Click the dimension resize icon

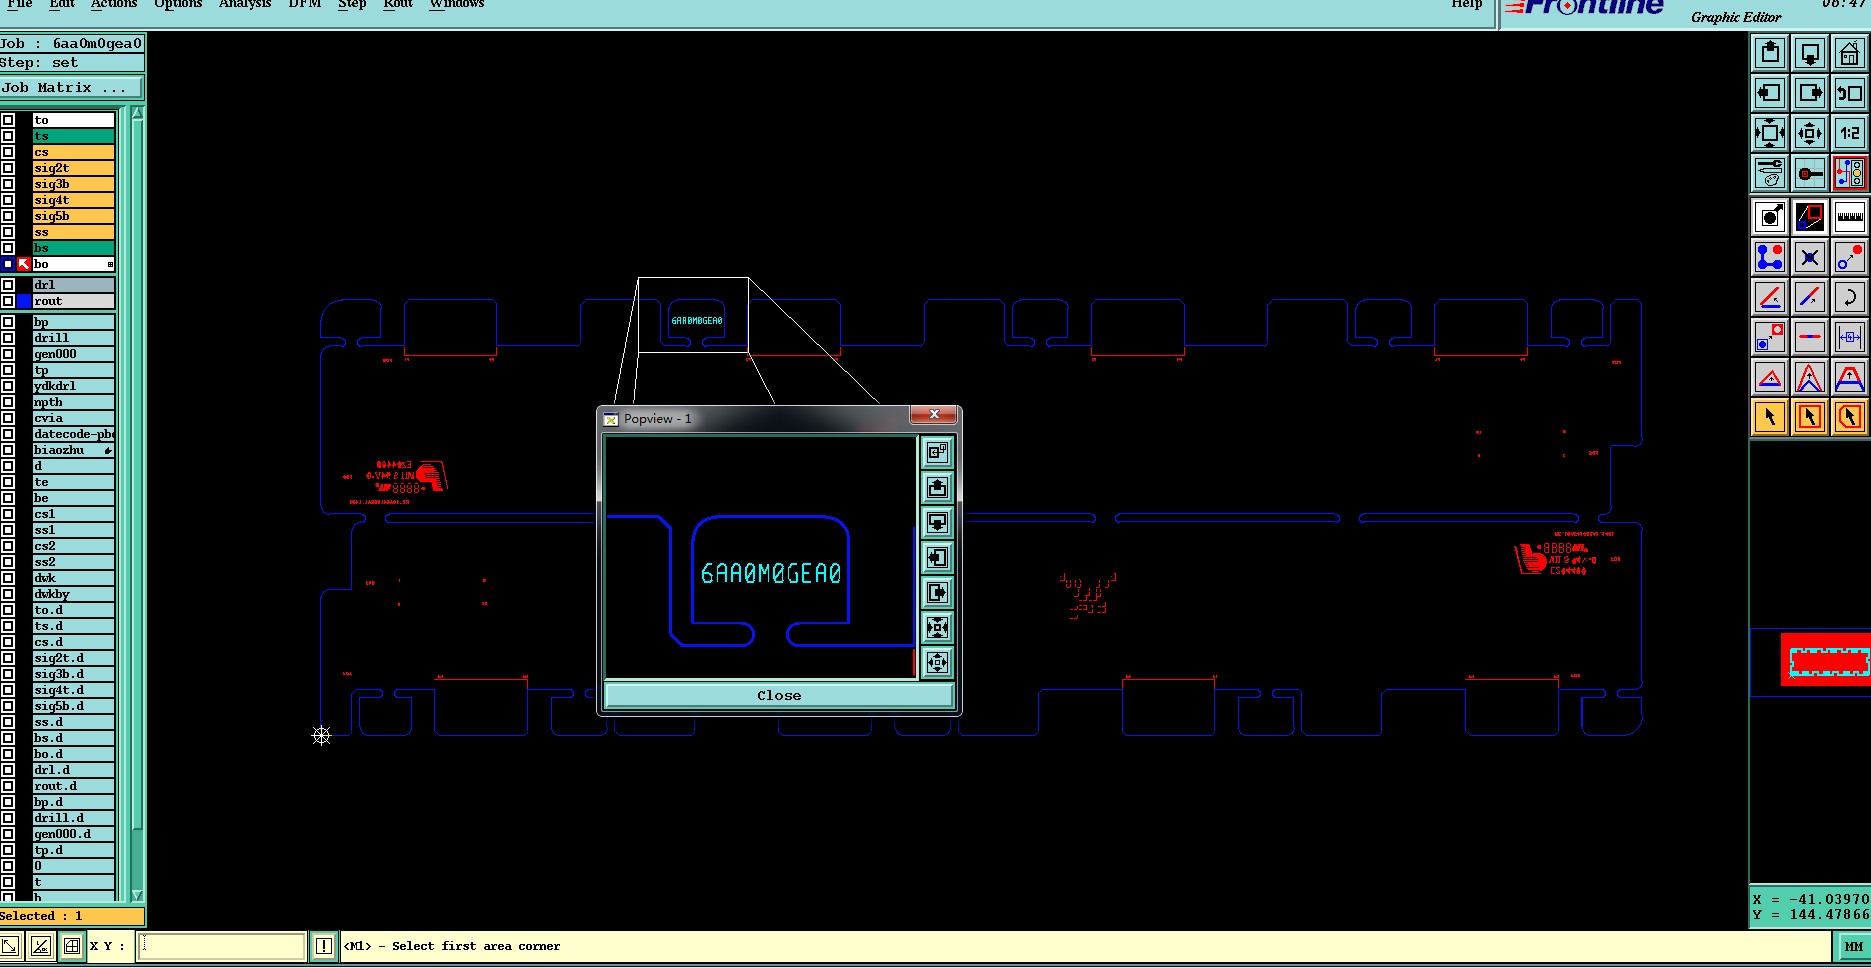click(1850, 337)
